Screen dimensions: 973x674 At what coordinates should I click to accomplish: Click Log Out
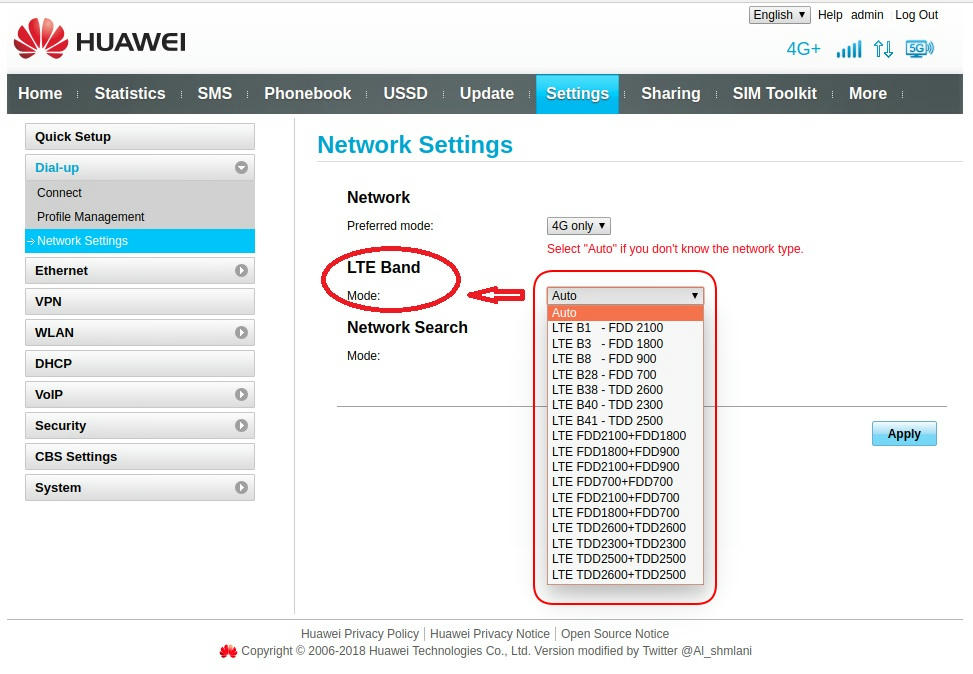(916, 15)
